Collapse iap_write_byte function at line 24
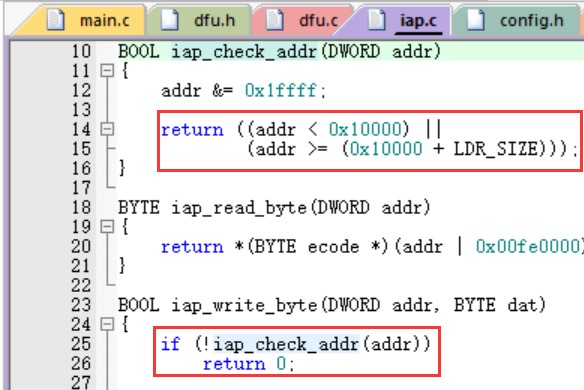 [x=107, y=324]
